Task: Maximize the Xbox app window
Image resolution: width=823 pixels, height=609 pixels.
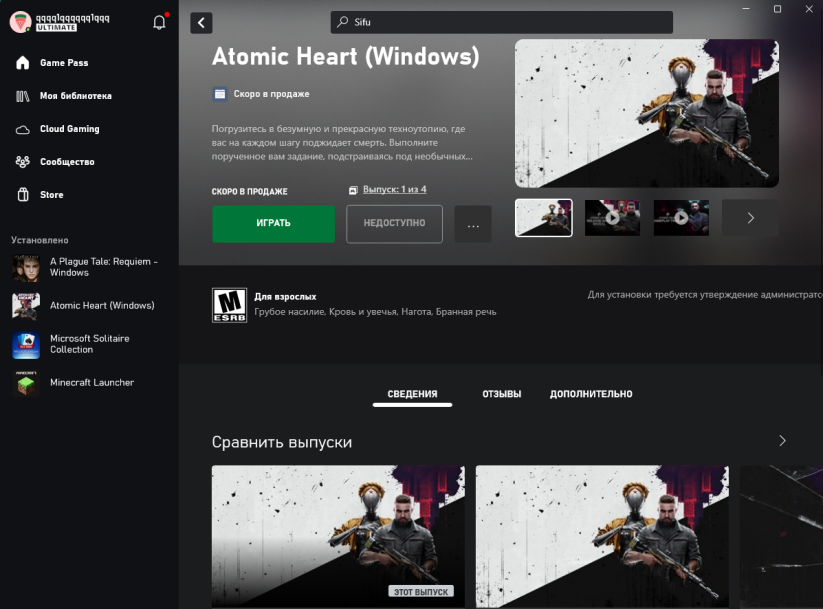Action: [777, 9]
